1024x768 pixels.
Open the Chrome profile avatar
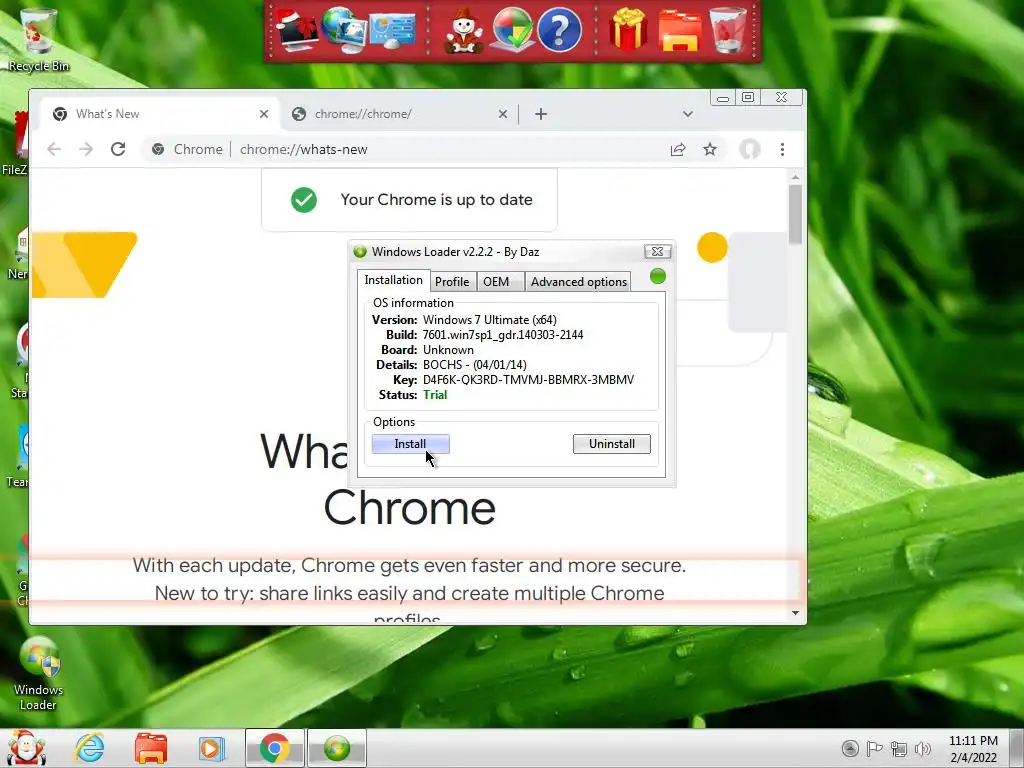point(750,150)
